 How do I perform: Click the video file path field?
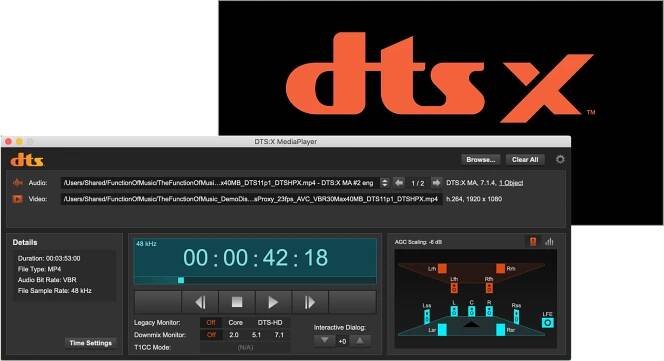coord(251,199)
